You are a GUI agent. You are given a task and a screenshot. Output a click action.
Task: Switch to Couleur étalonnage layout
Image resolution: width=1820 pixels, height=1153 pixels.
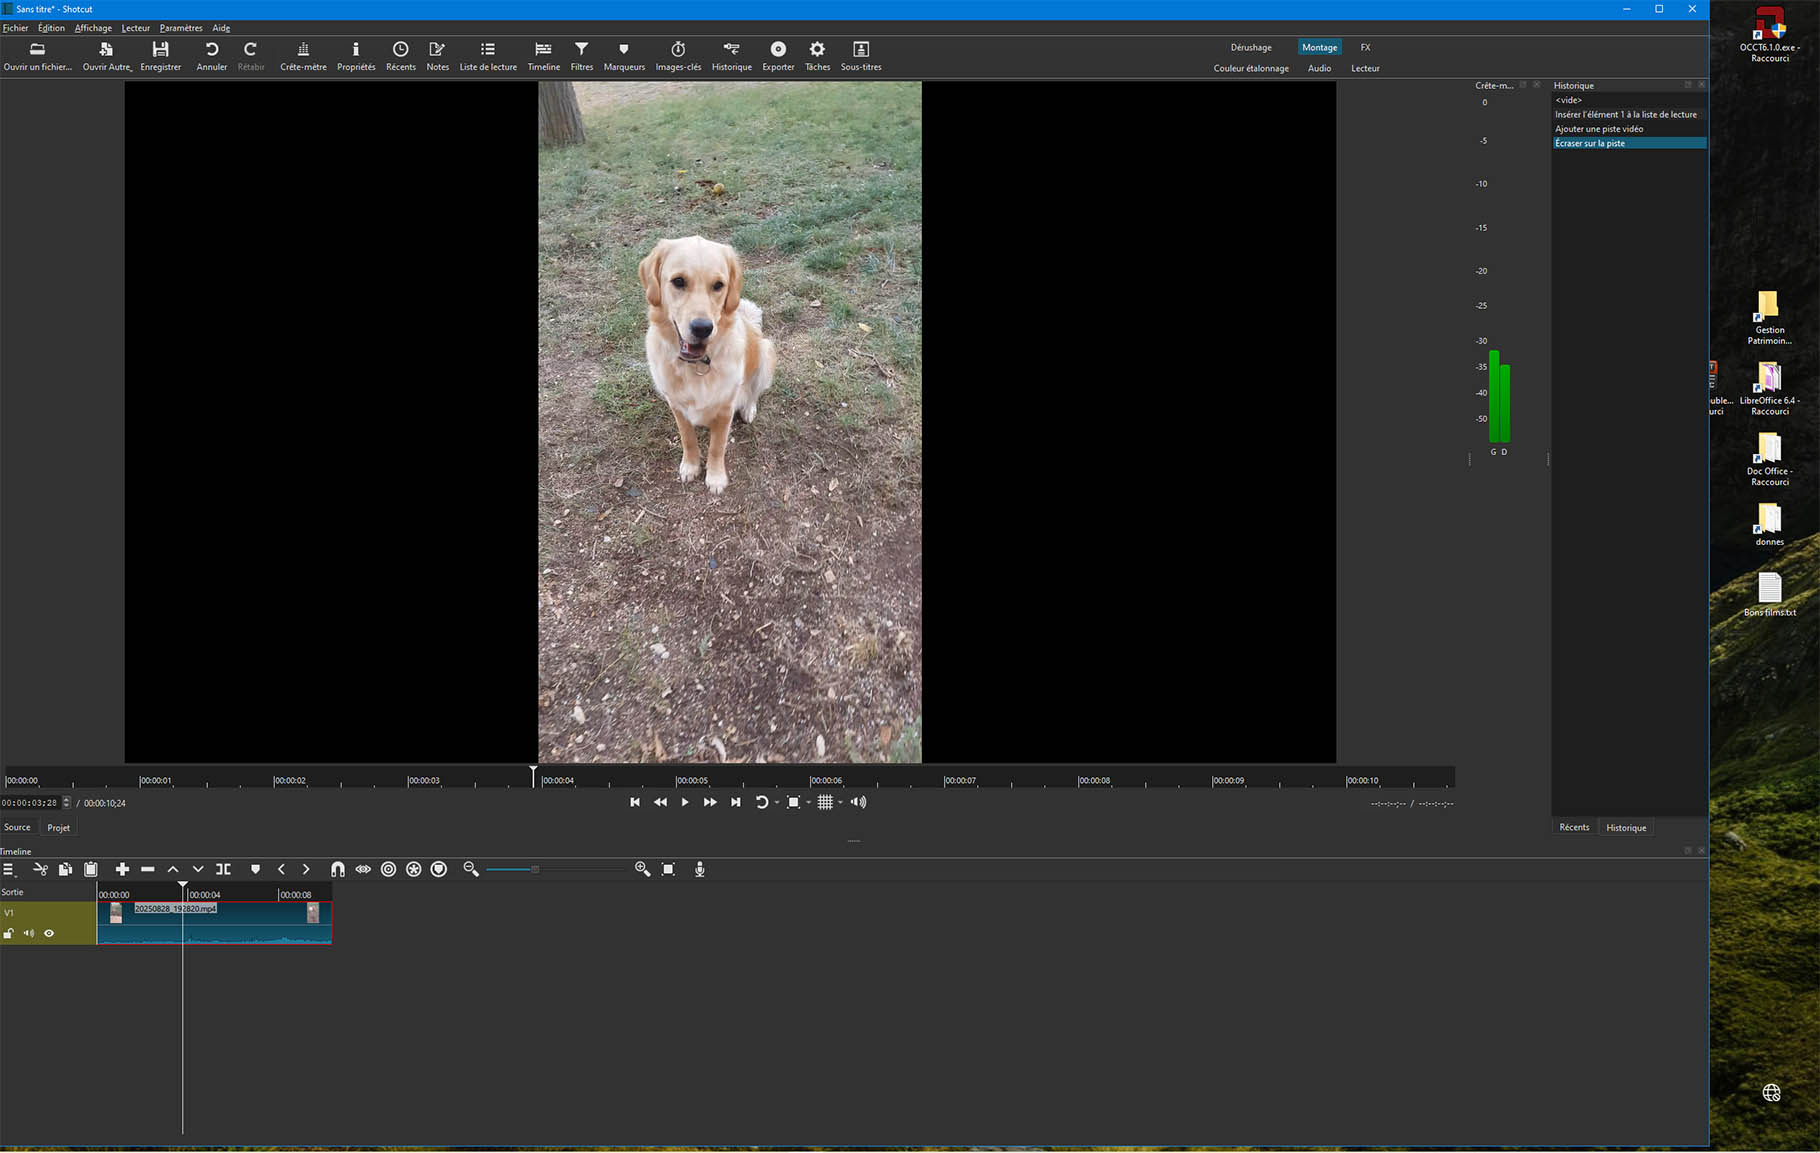click(x=1251, y=68)
